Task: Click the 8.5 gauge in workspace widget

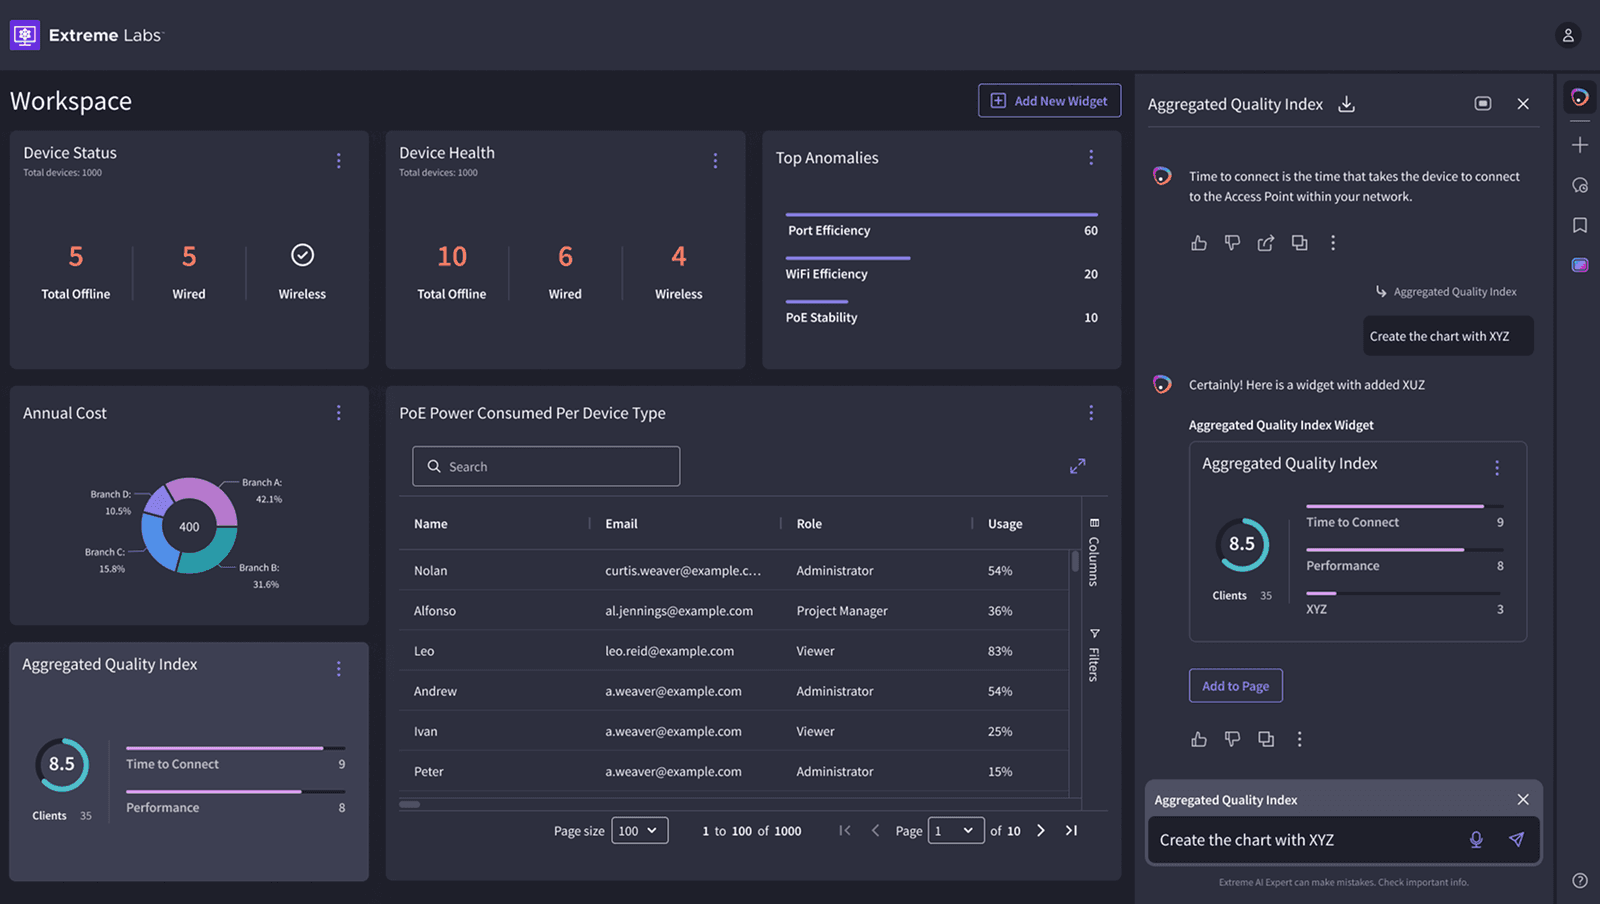Action: coord(62,764)
